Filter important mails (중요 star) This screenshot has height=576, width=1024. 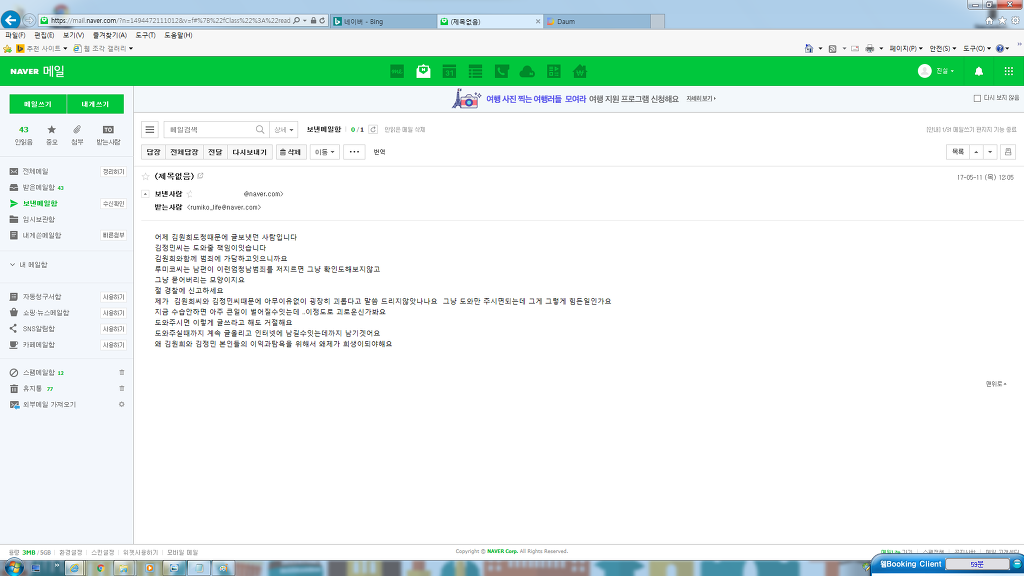(52, 135)
